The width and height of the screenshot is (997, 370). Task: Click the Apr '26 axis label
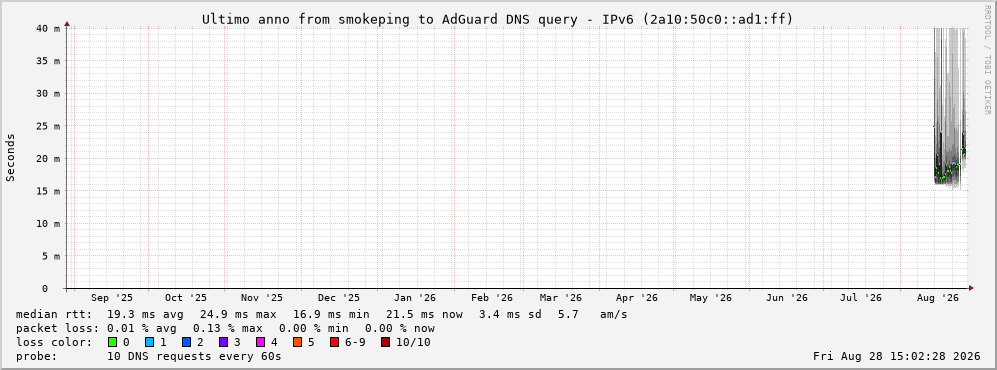[x=636, y=298]
